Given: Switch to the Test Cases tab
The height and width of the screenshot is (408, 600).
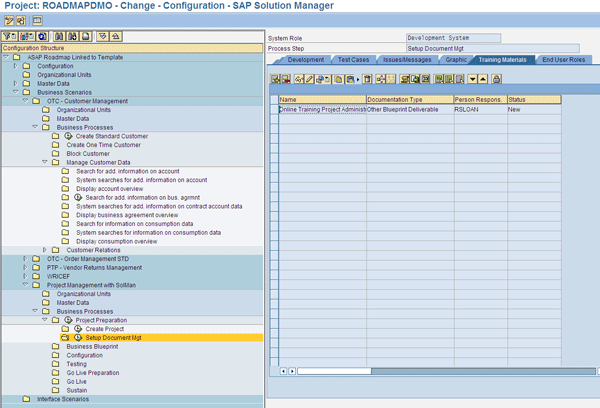Looking at the screenshot, I should coord(353,60).
